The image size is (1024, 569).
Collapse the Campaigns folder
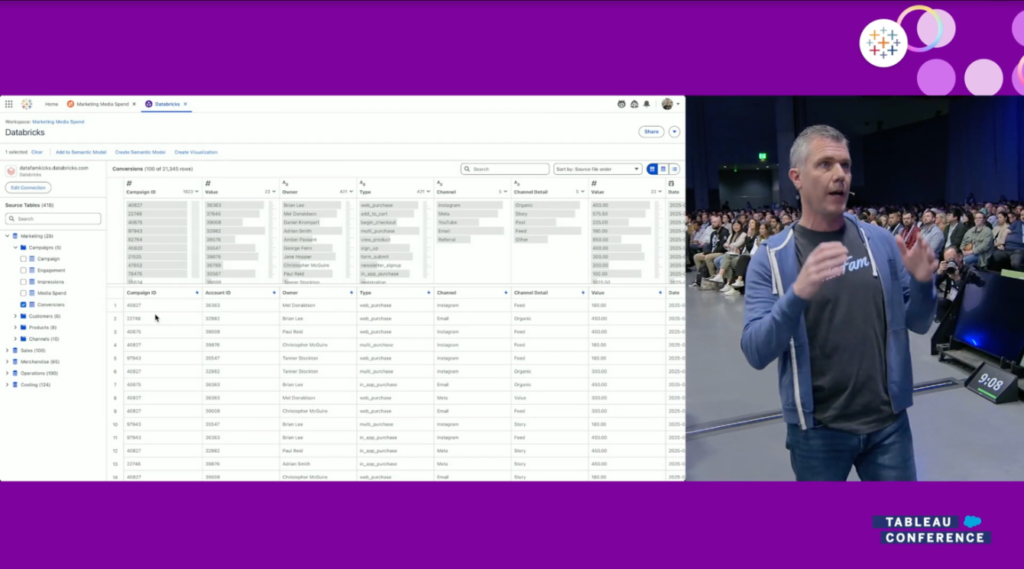(x=15, y=248)
